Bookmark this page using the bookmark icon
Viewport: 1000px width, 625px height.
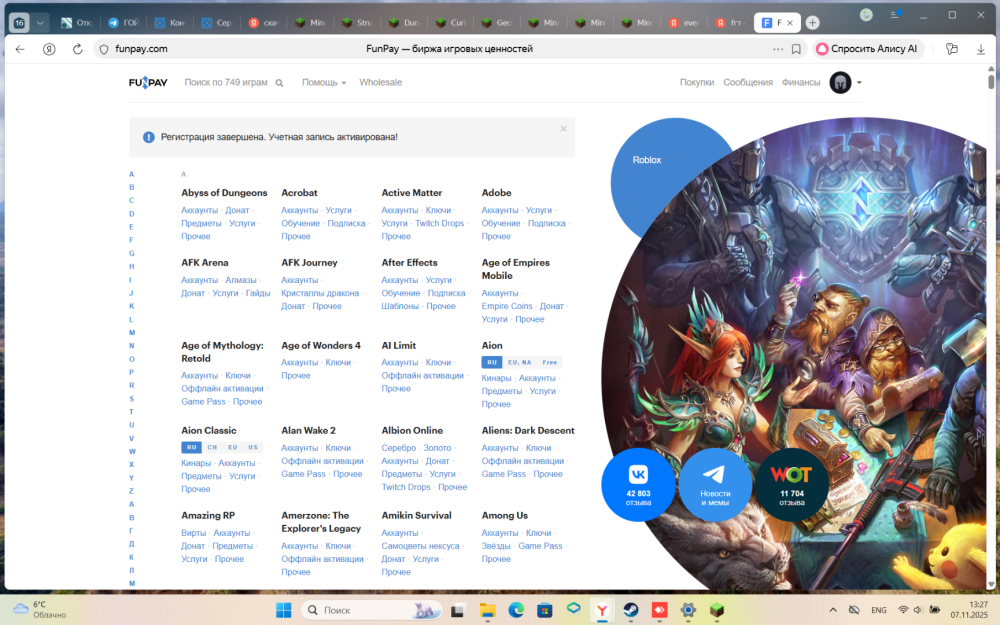click(x=796, y=49)
